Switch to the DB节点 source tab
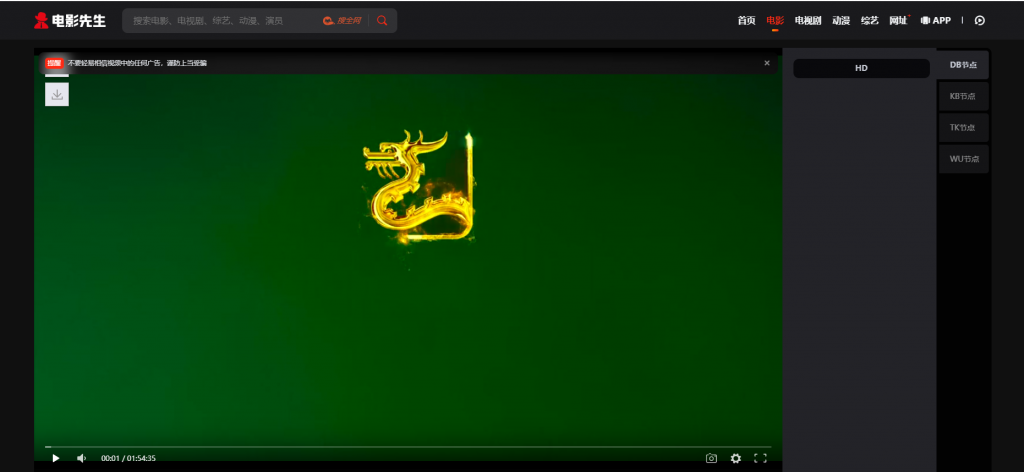The image size is (1024, 472). click(x=963, y=65)
